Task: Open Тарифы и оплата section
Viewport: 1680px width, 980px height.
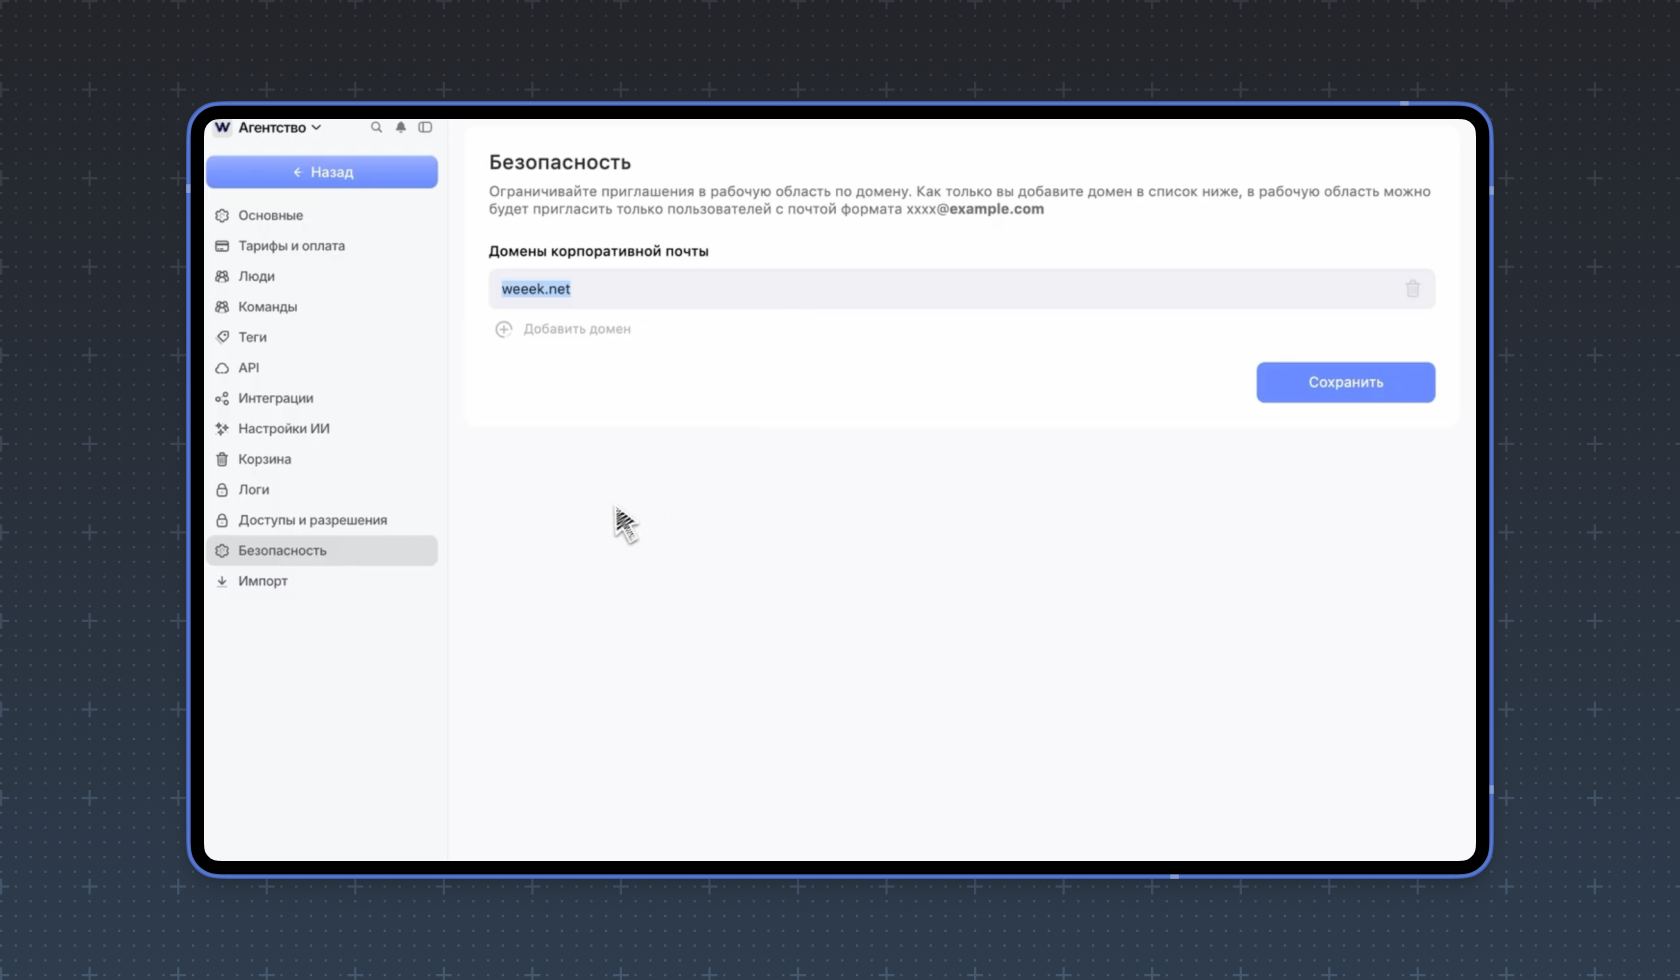Action: click(x=291, y=246)
